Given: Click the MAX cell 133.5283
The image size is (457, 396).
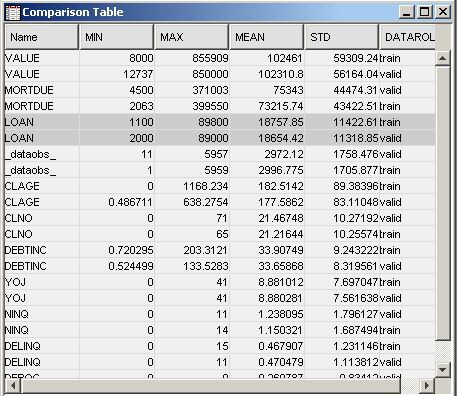Looking at the screenshot, I should click(x=192, y=266).
